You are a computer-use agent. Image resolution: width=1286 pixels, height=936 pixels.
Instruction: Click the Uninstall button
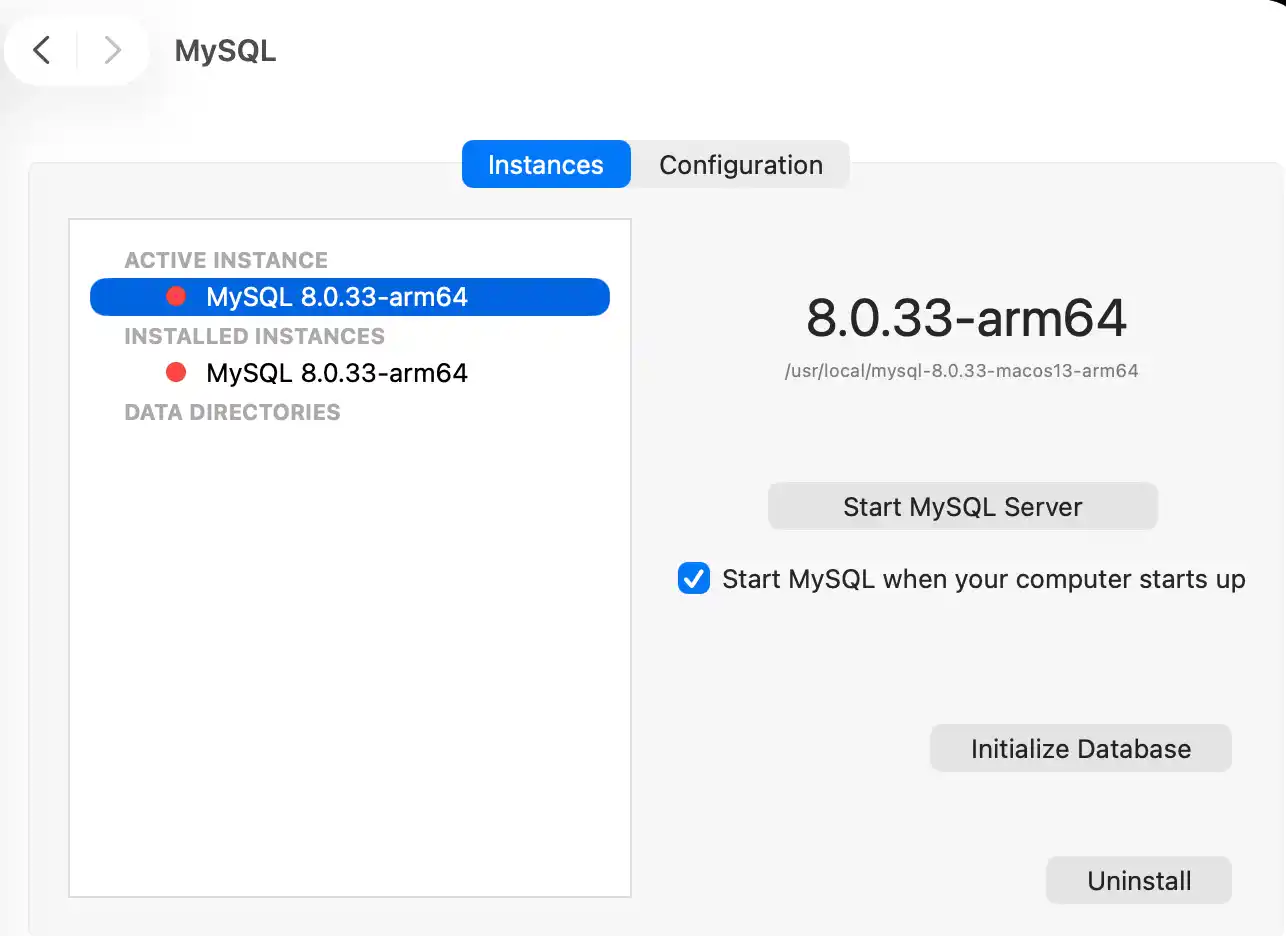[1138, 880]
